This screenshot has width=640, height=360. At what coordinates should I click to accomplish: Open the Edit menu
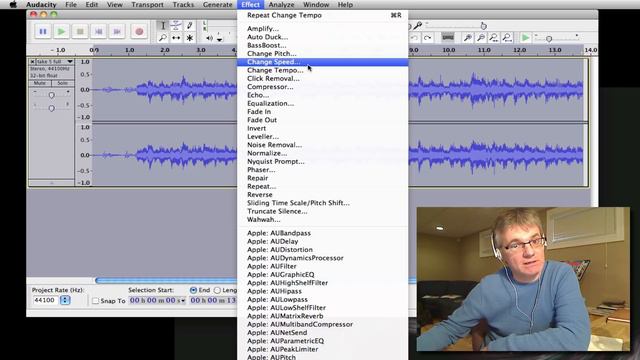91,4
